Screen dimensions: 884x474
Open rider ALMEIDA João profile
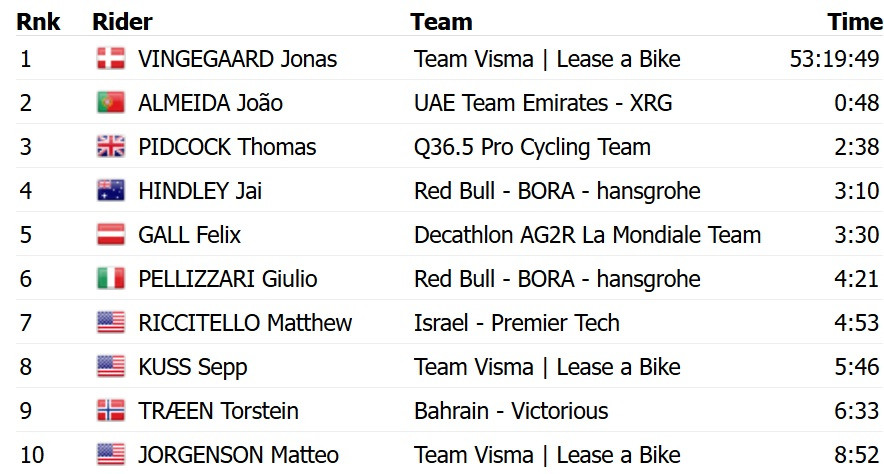[x=210, y=103]
